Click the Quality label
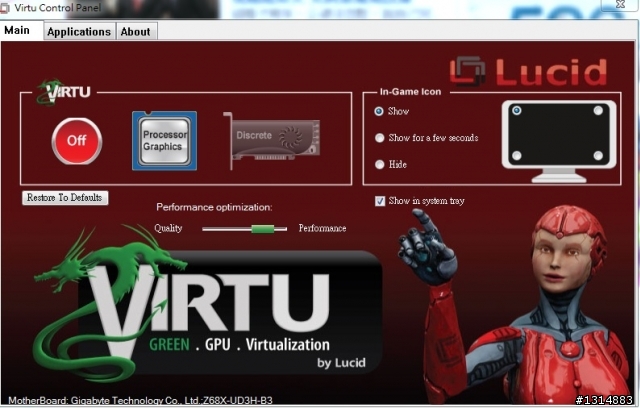This screenshot has height=408, width=640. [x=168, y=228]
